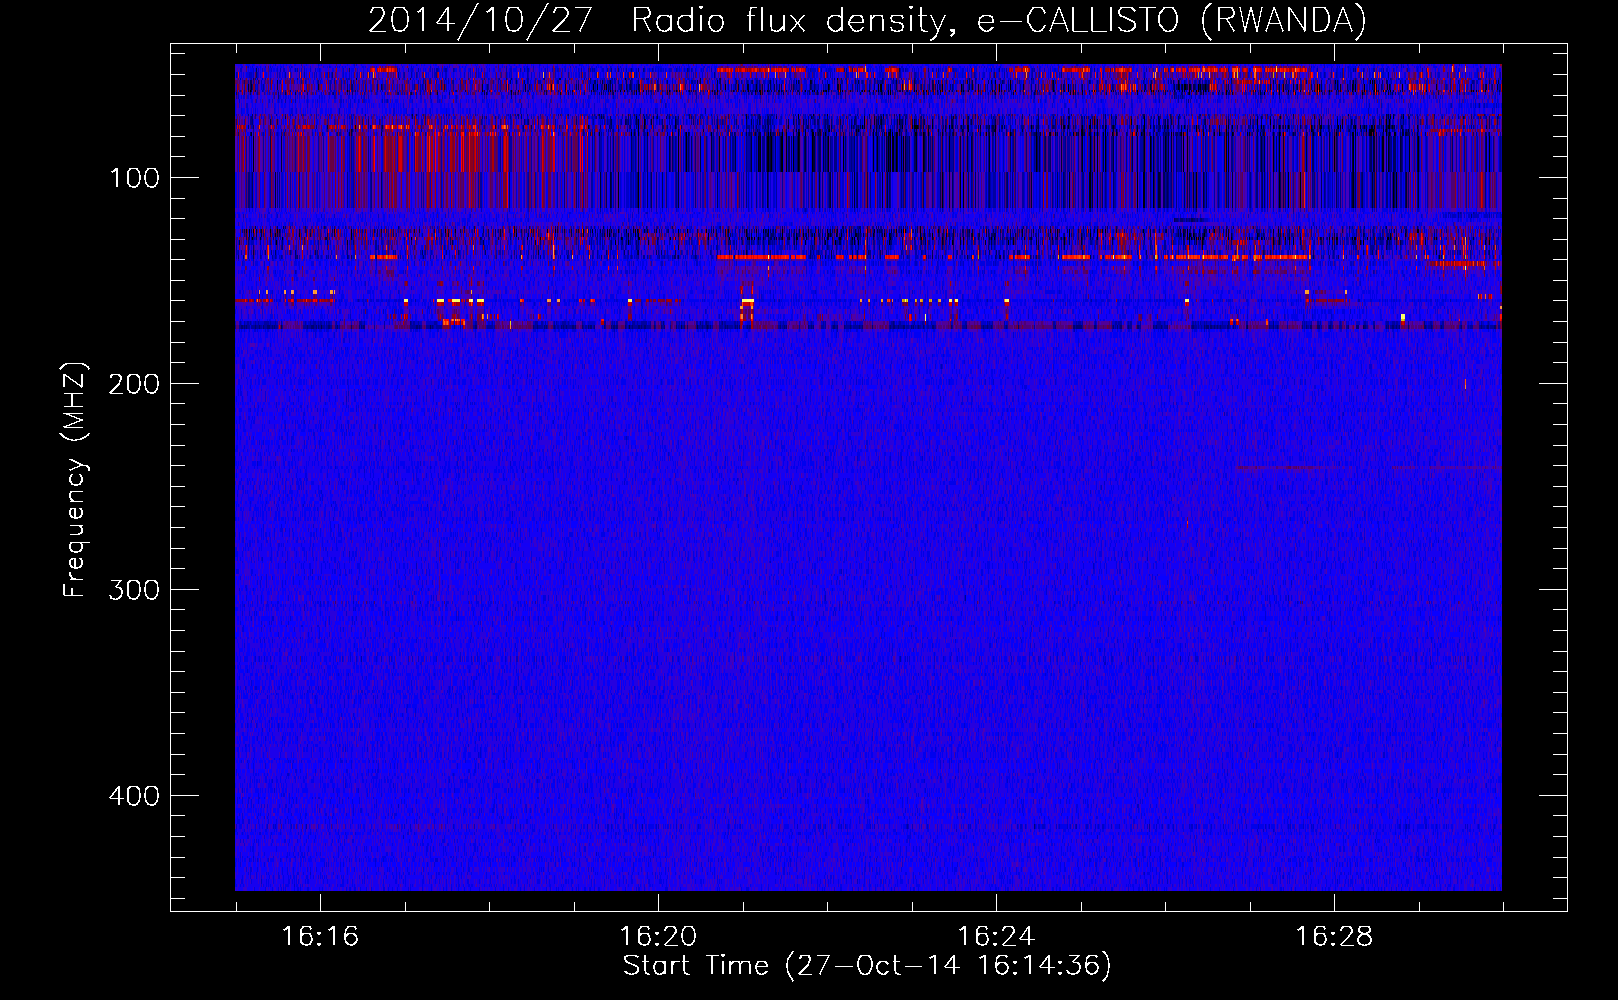1618x1000 pixels.
Task: Click the 16:24 time tick label
Action: click(996, 937)
